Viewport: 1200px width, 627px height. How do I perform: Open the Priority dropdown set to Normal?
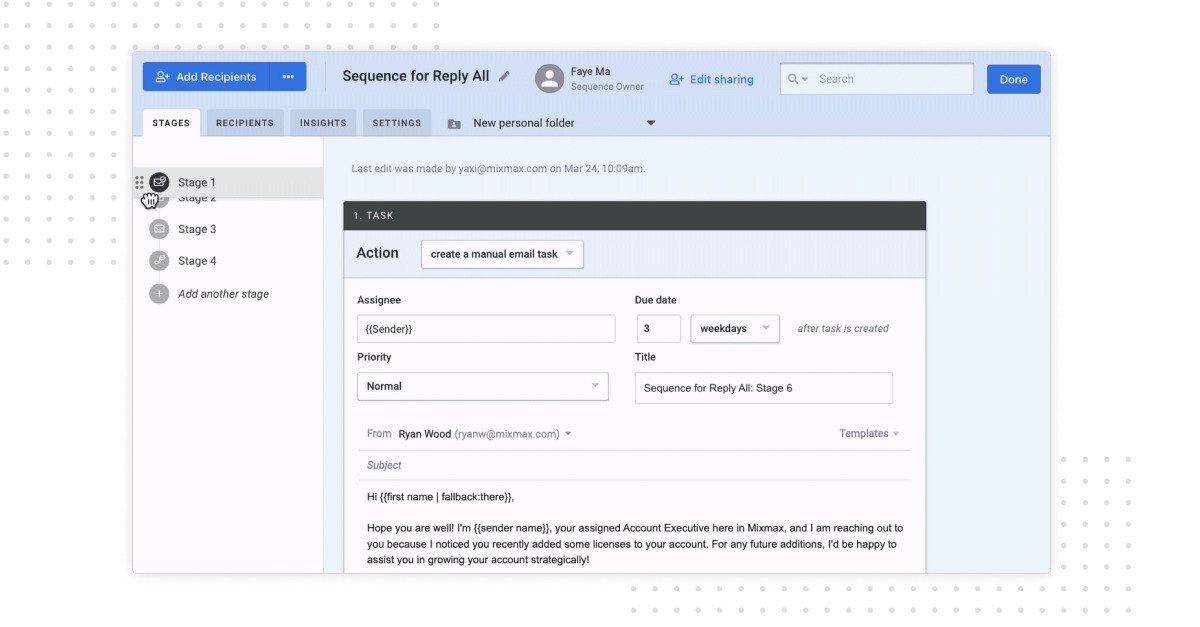tap(483, 386)
